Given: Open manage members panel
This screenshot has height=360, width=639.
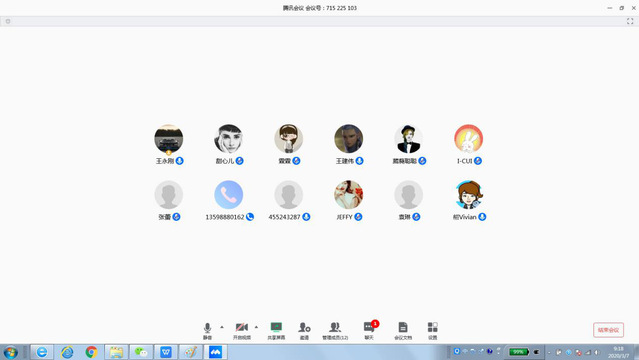Looking at the screenshot, I should (335, 330).
